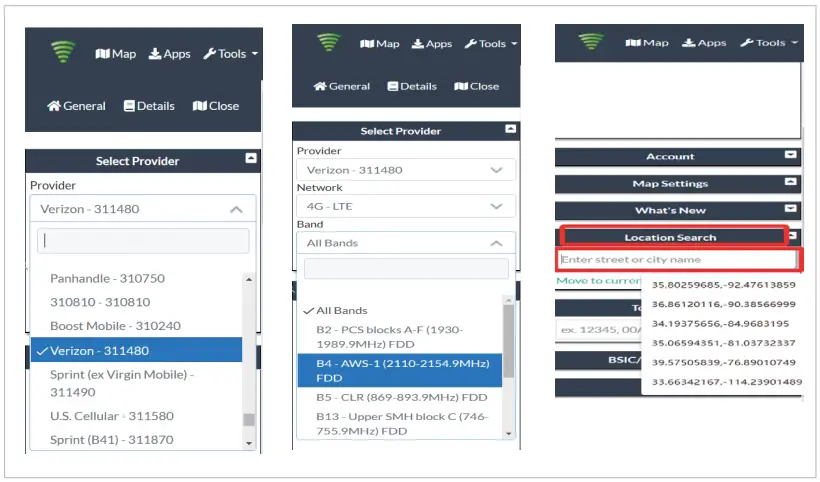Image resolution: width=820 pixels, height=482 pixels.
Task: Close the open Verizon provider dropdown in left panel
Action: click(143, 209)
